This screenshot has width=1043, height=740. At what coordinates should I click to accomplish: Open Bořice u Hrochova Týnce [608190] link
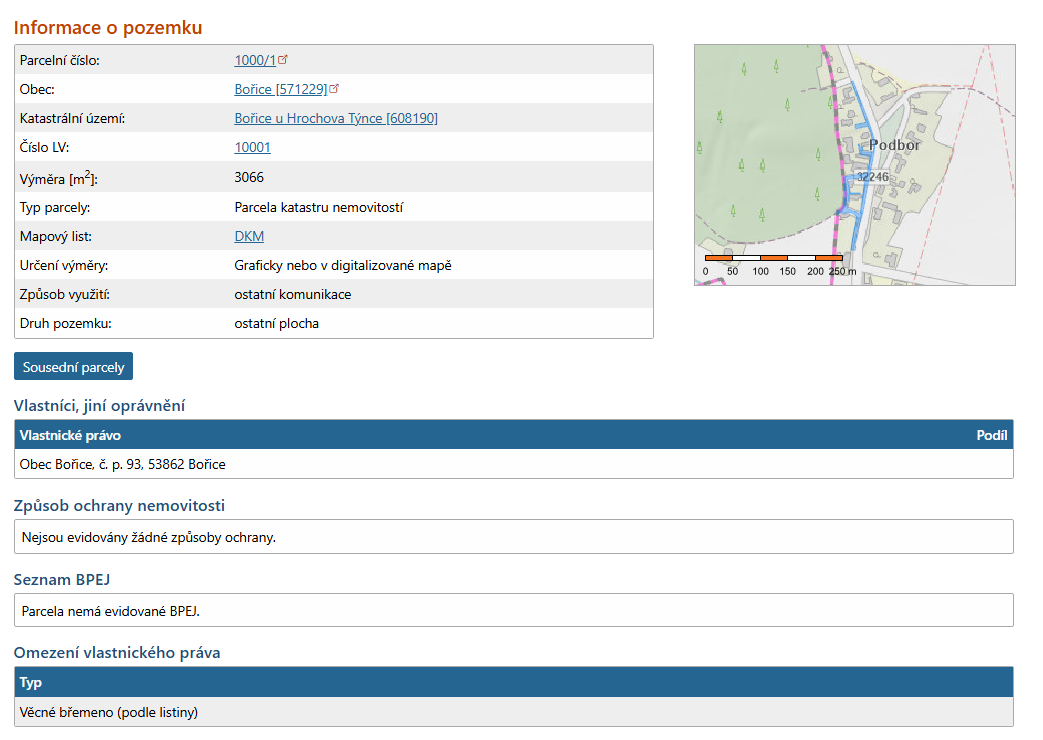[336, 118]
